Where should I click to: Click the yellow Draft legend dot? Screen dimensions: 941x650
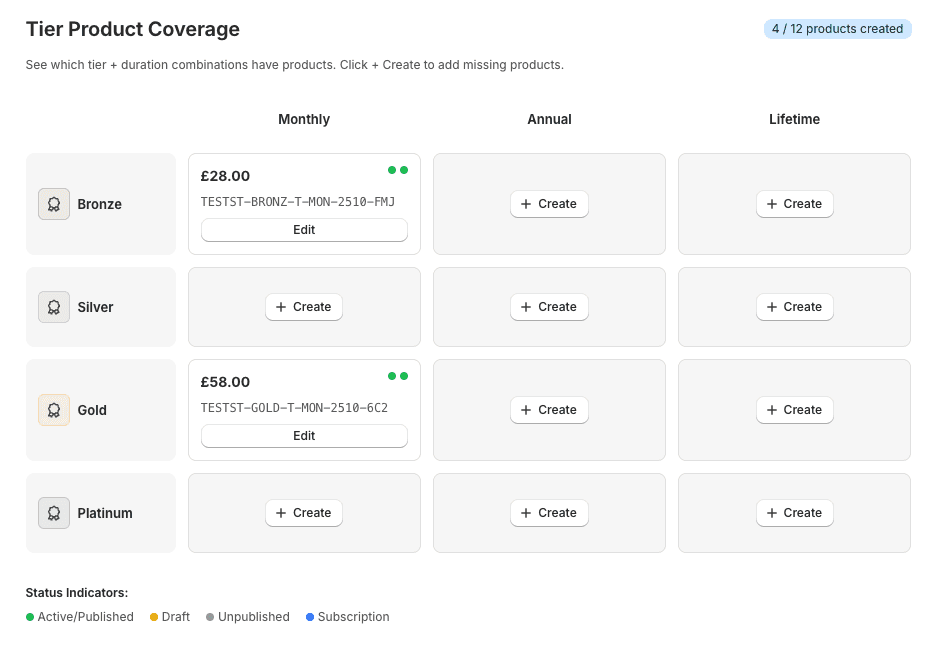(154, 617)
